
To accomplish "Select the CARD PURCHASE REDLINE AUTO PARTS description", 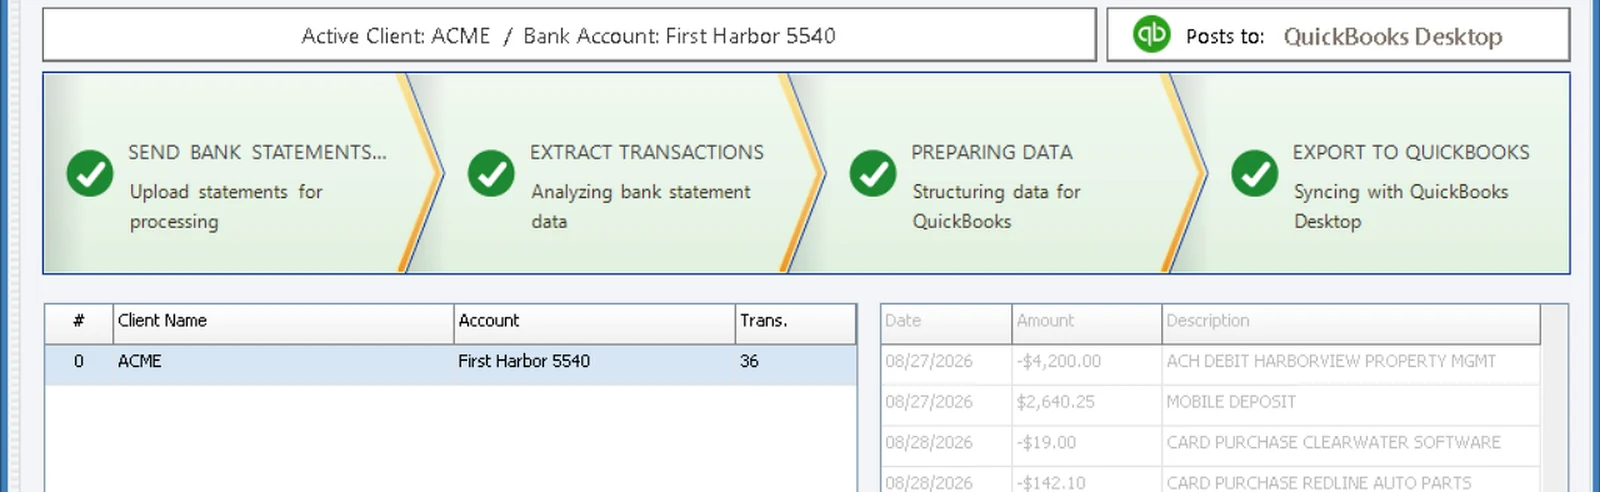I will (1319, 482).
